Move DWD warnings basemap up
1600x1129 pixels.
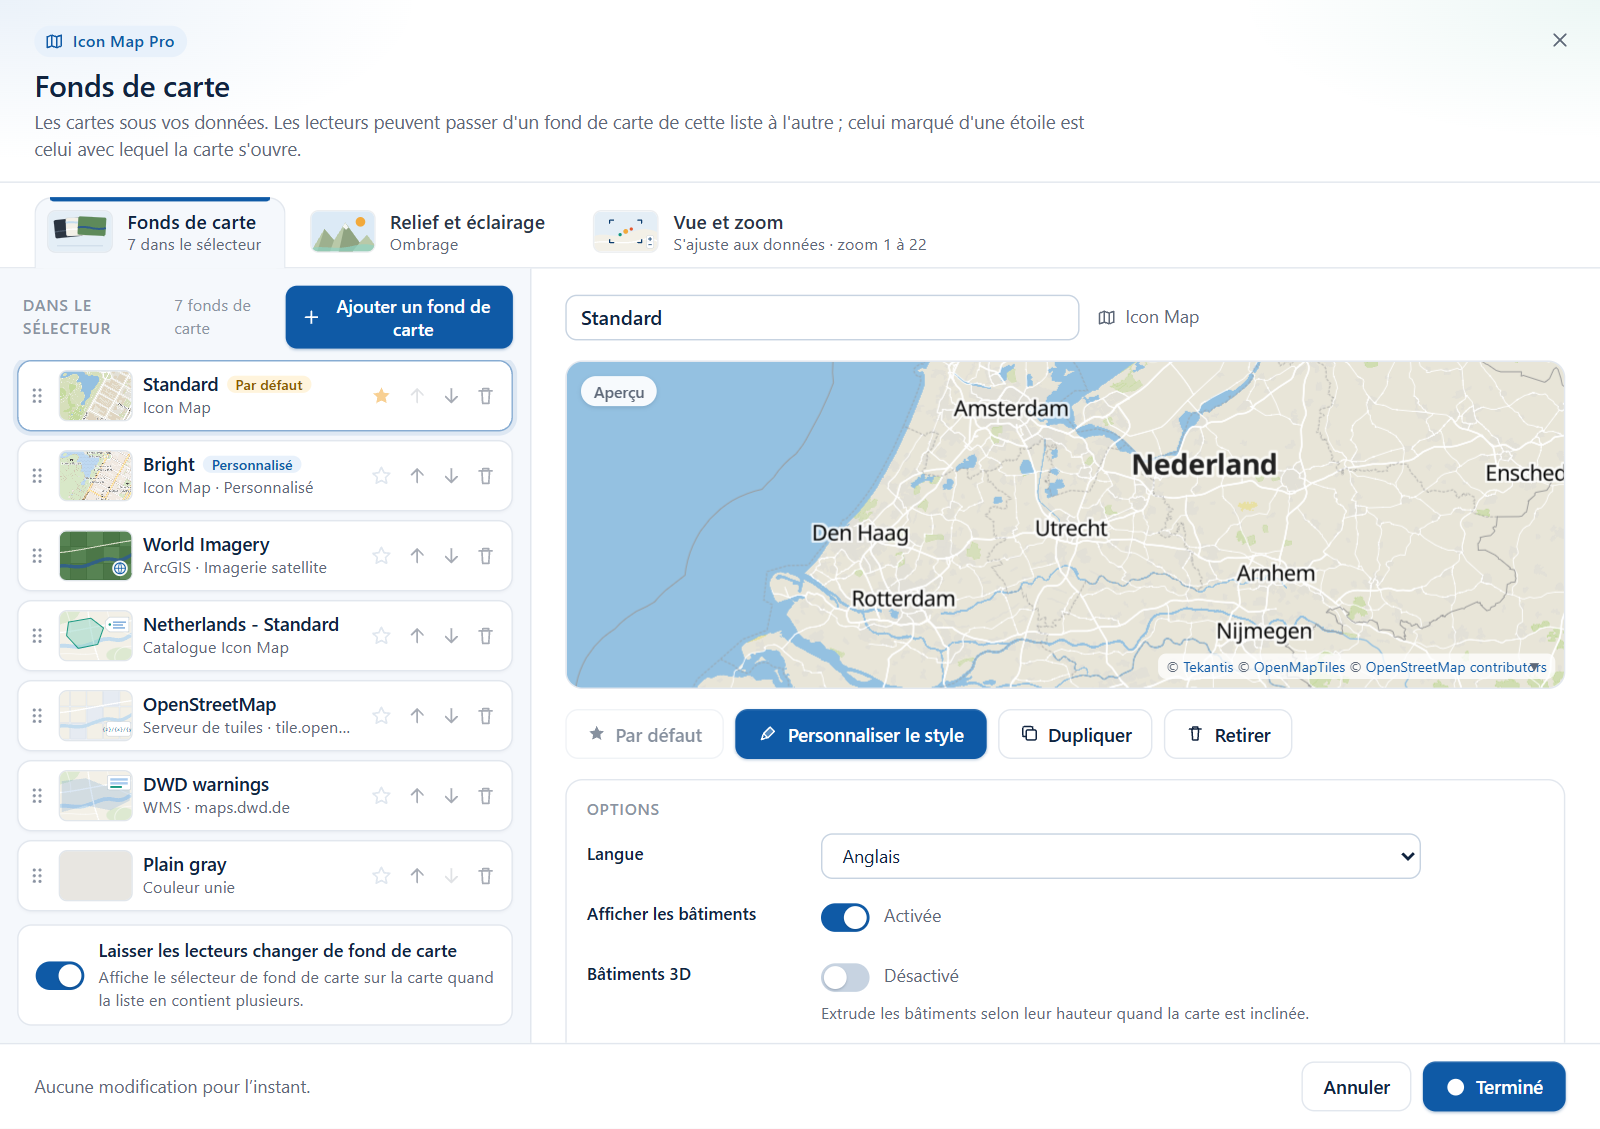point(417,796)
